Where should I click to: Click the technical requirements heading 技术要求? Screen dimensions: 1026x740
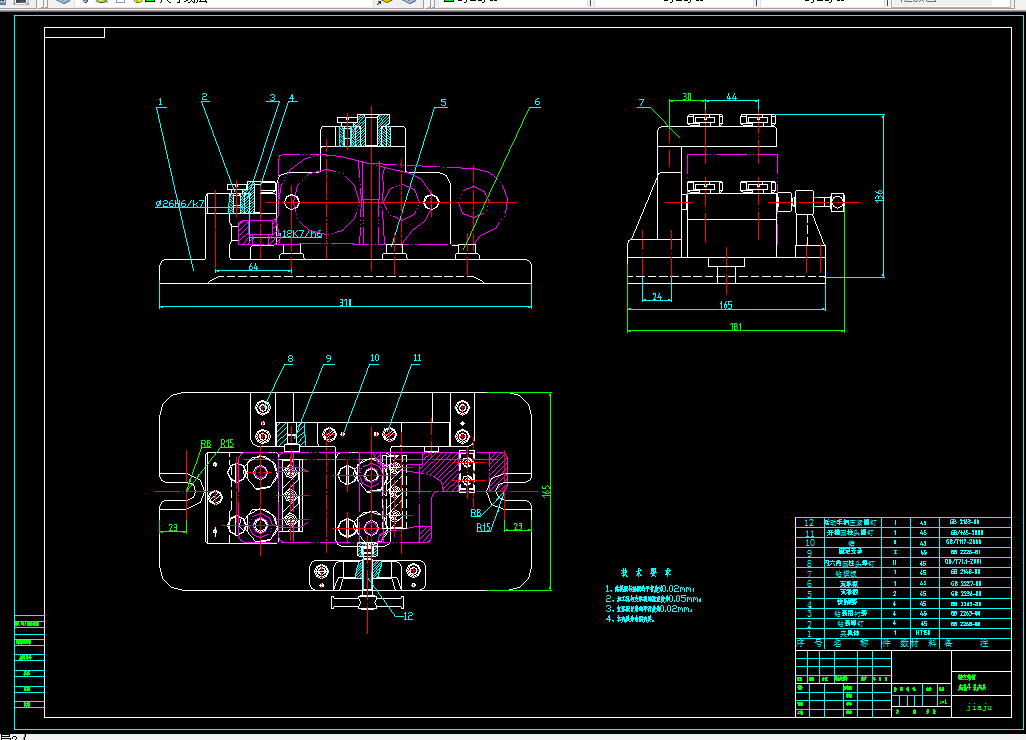point(646,573)
